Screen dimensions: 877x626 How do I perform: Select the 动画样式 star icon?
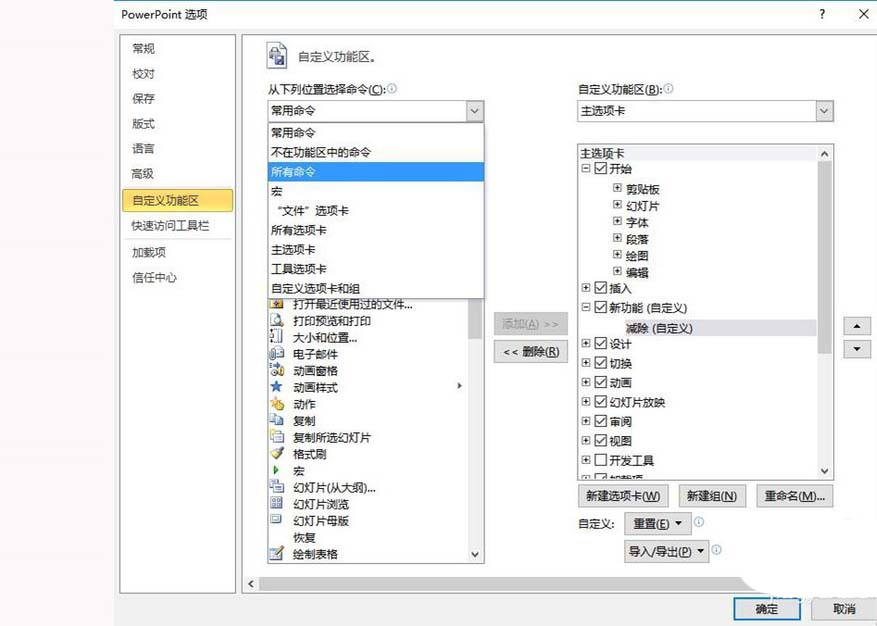point(278,386)
